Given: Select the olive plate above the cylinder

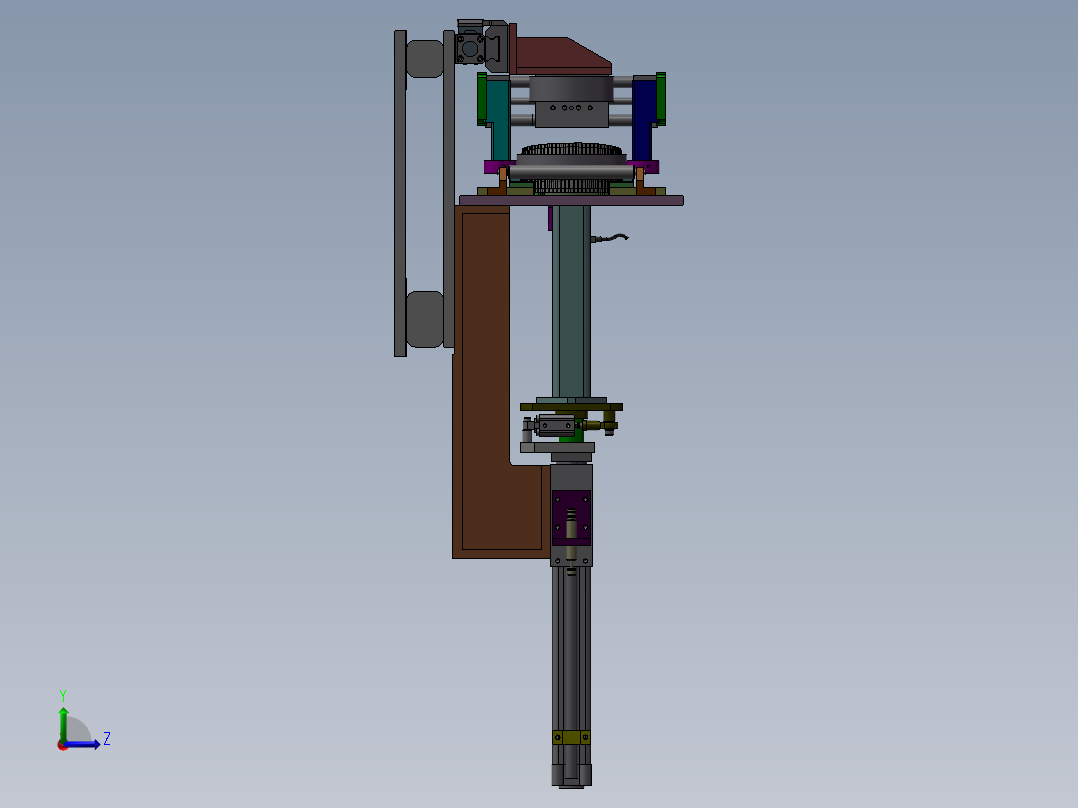Looking at the screenshot, I should (x=571, y=407).
